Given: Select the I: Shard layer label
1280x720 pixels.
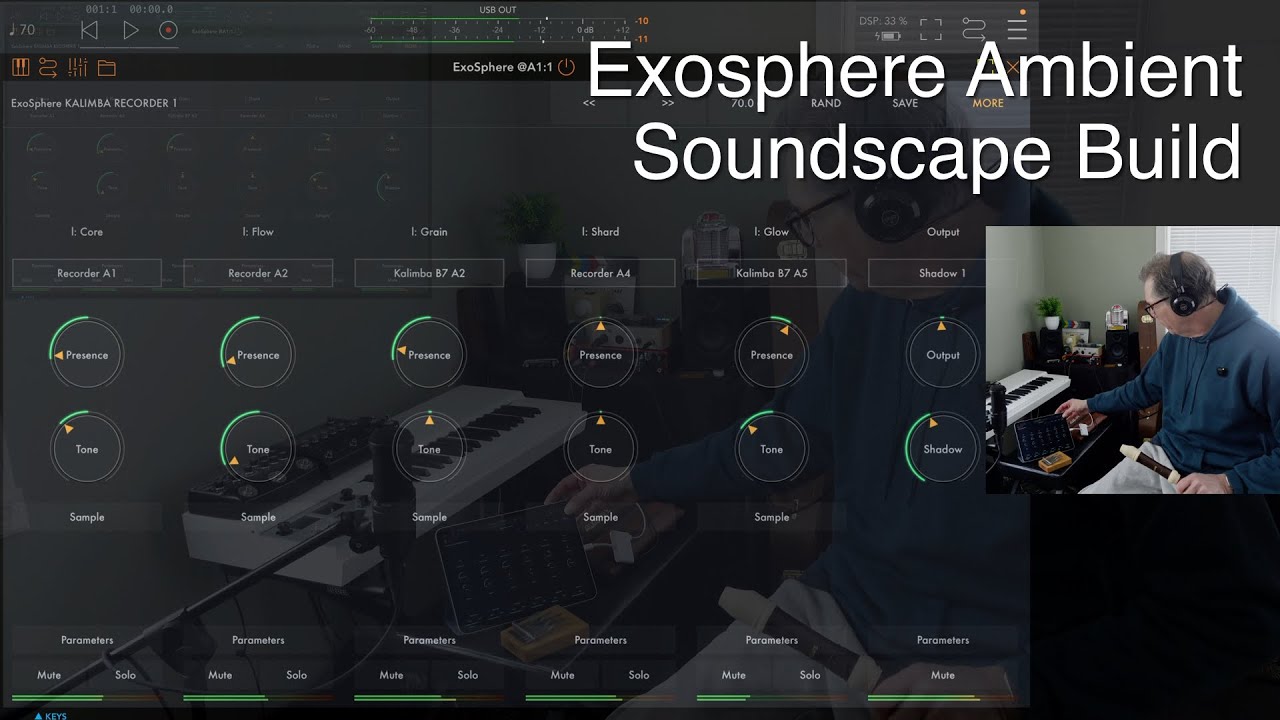Looking at the screenshot, I should (x=600, y=232).
